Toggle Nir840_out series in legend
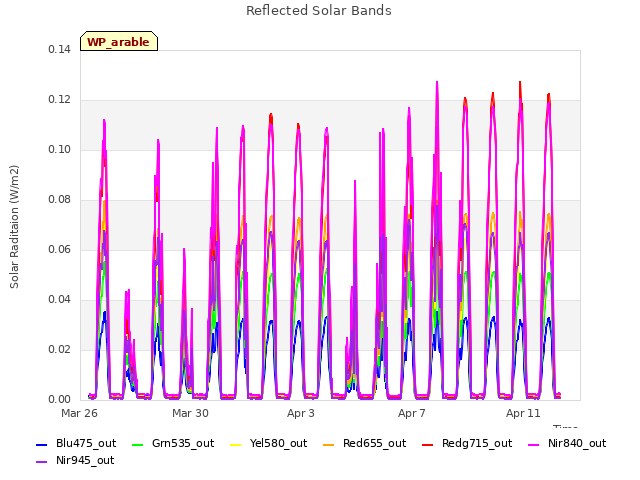640x480 pixels. [567, 444]
